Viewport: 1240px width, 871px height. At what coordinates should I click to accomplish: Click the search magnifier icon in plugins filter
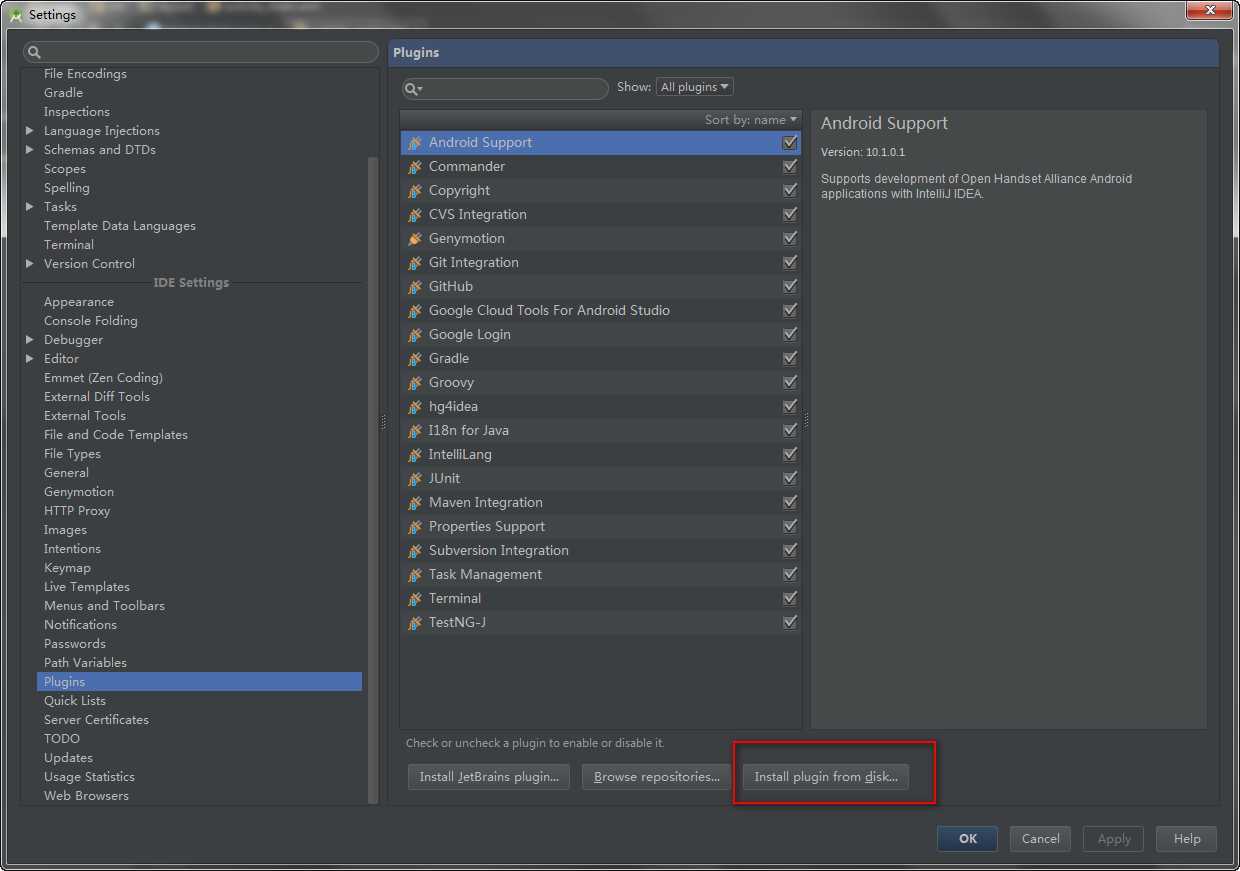413,89
